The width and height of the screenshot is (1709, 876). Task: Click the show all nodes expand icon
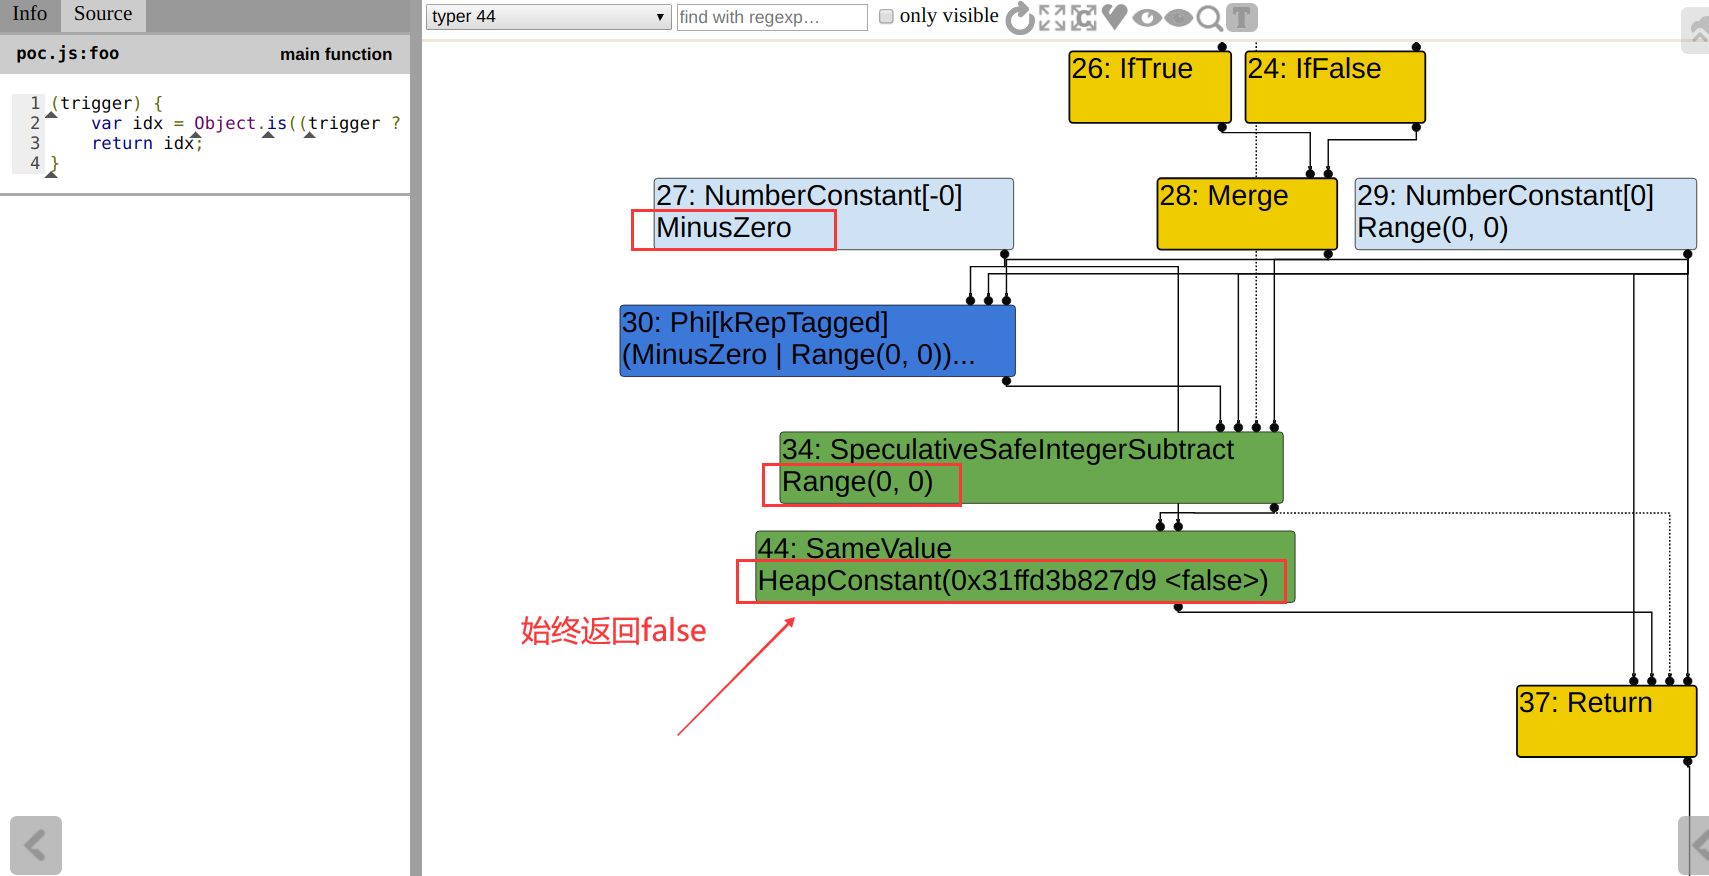tap(1052, 18)
